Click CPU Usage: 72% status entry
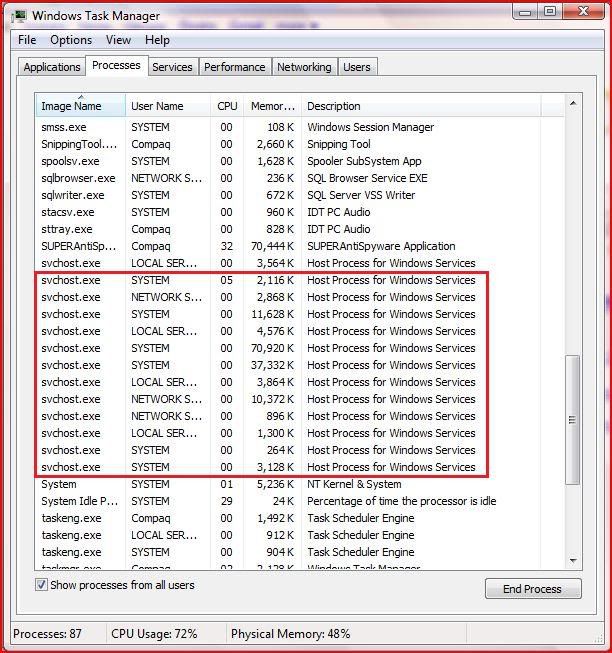This screenshot has width=612, height=653. [x=154, y=634]
